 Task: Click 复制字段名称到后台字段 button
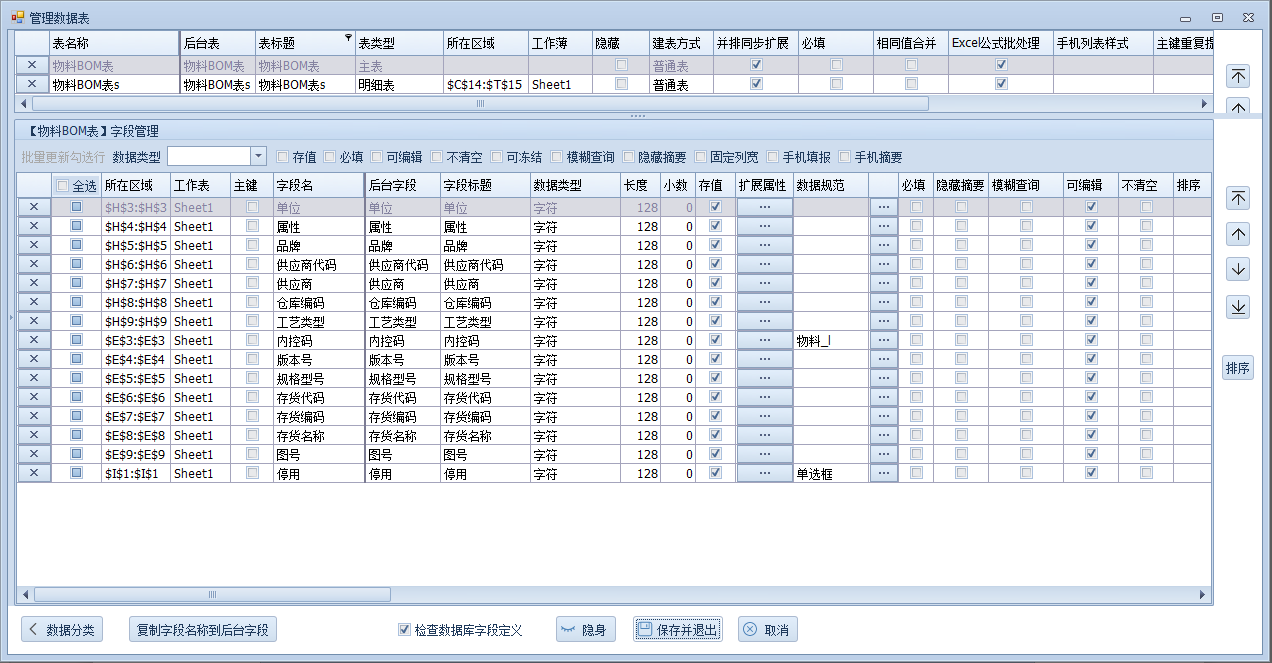tap(203, 630)
